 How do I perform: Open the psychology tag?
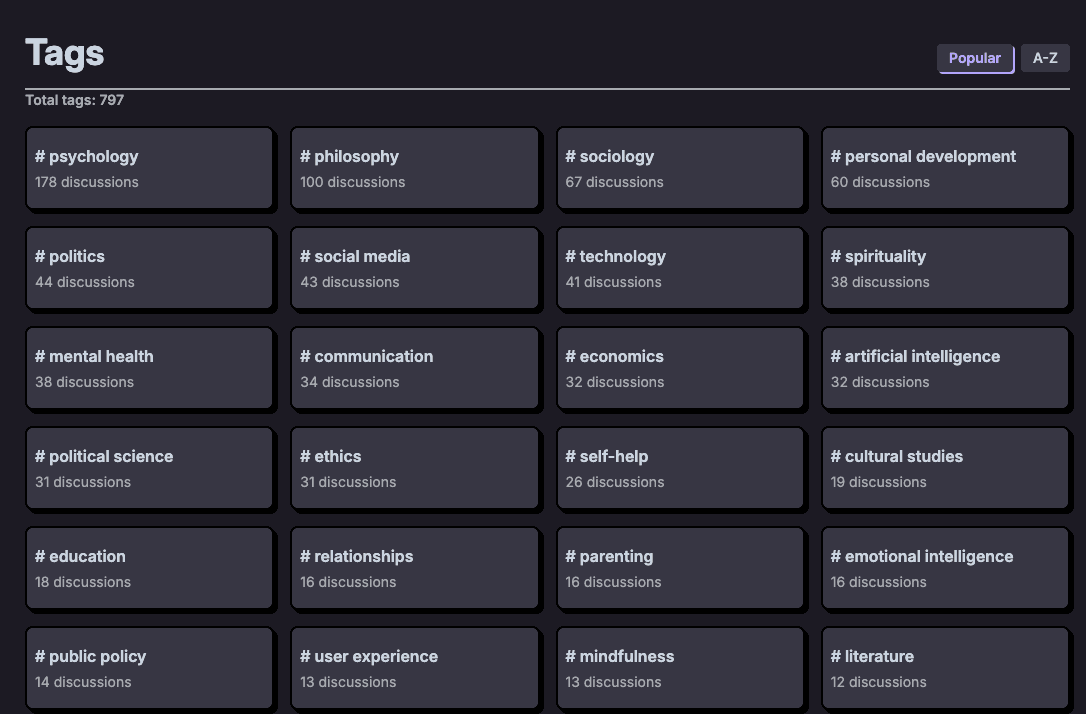[x=150, y=168]
